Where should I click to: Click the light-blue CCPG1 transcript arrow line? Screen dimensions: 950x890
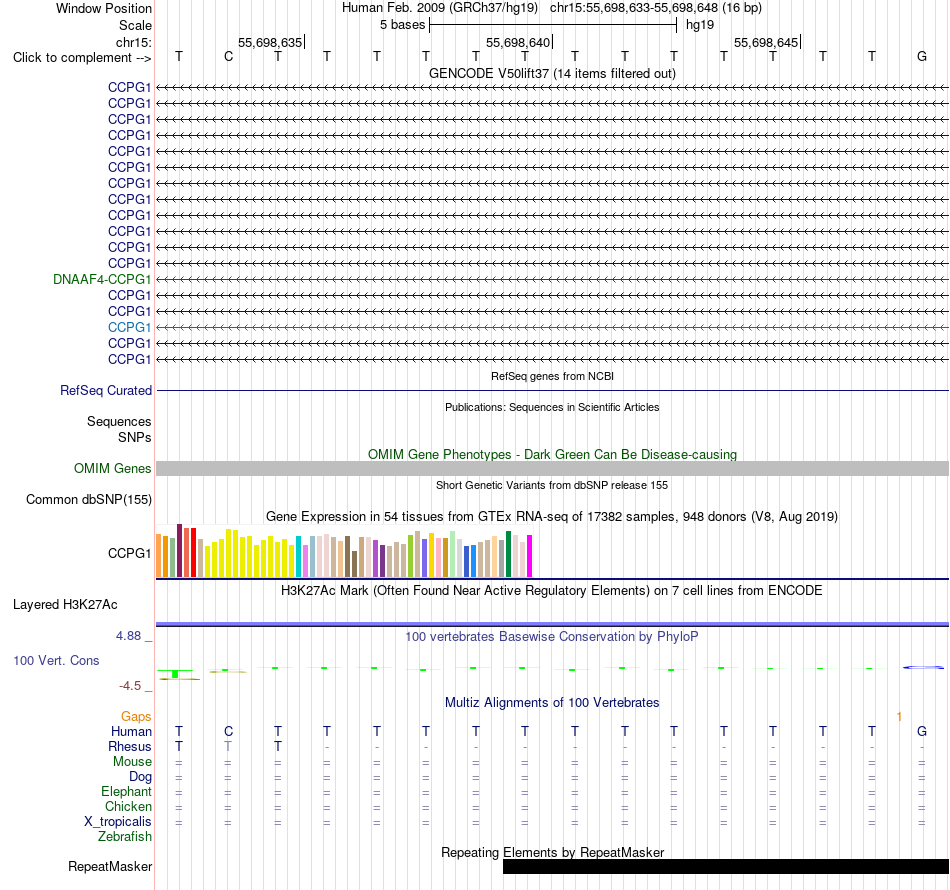point(552,327)
